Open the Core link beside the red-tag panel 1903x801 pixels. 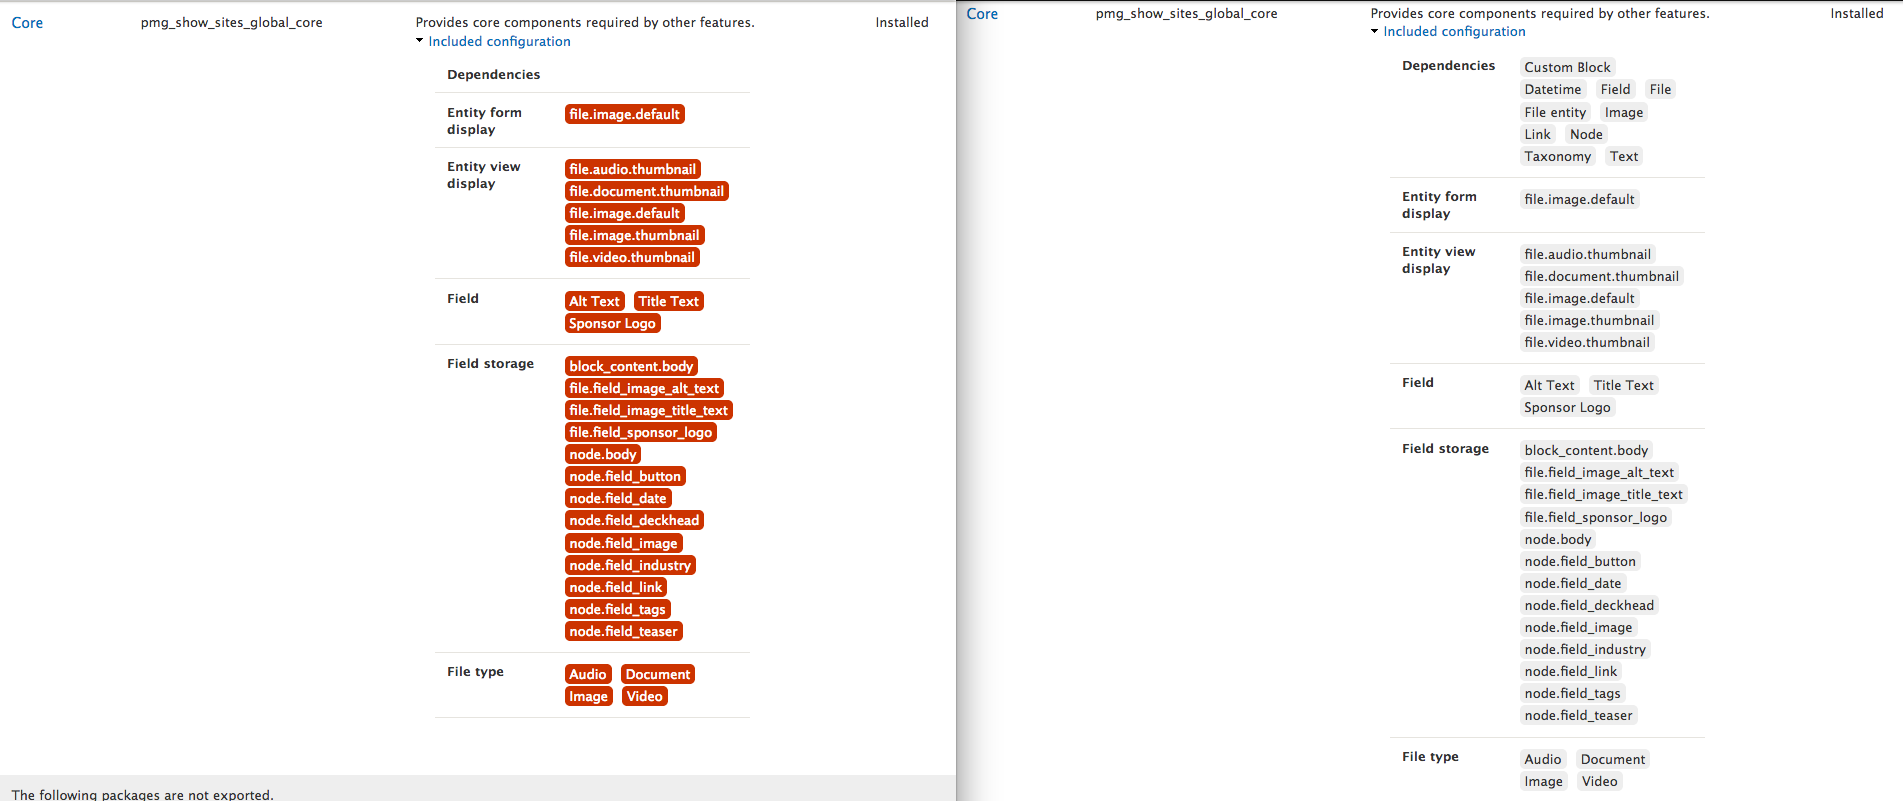[27, 23]
